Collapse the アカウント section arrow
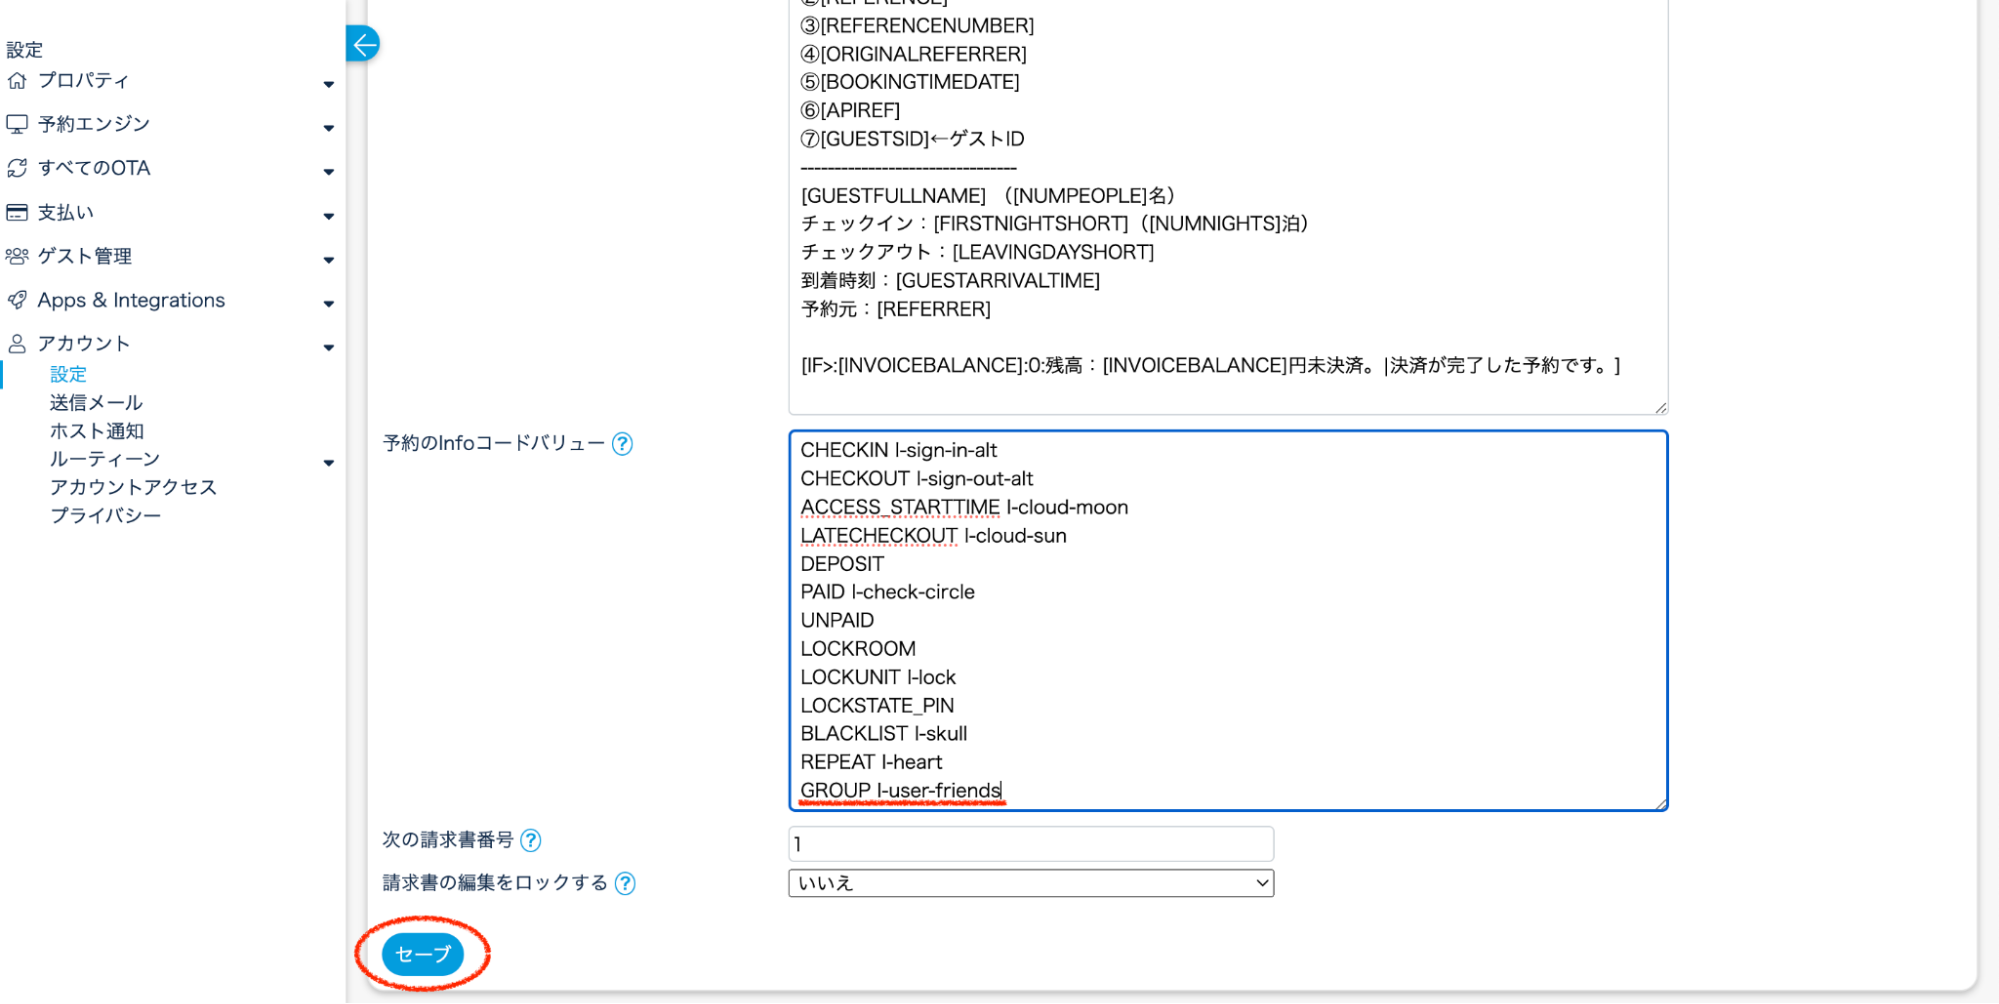Image resolution: width=1999 pixels, height=1004 pixels. (x=328, y=347)
